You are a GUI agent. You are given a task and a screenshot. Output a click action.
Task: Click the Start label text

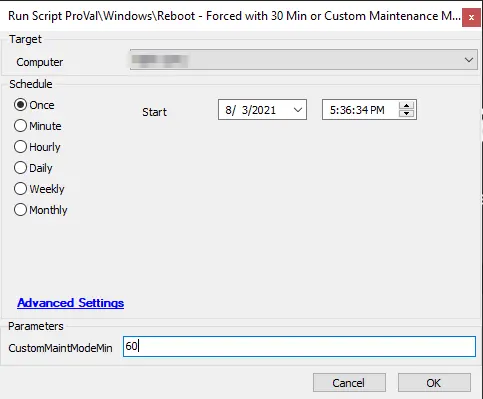click(154, 112)
